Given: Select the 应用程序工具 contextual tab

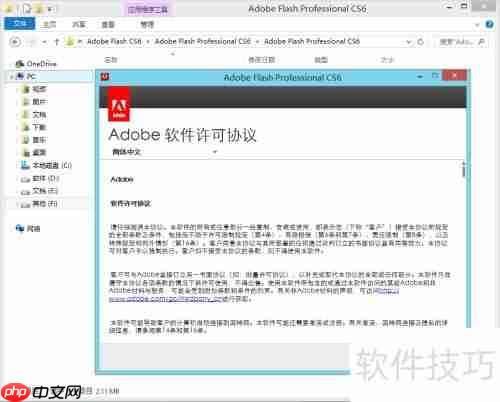Looking at the screenshot, I should tap(148, 10).
